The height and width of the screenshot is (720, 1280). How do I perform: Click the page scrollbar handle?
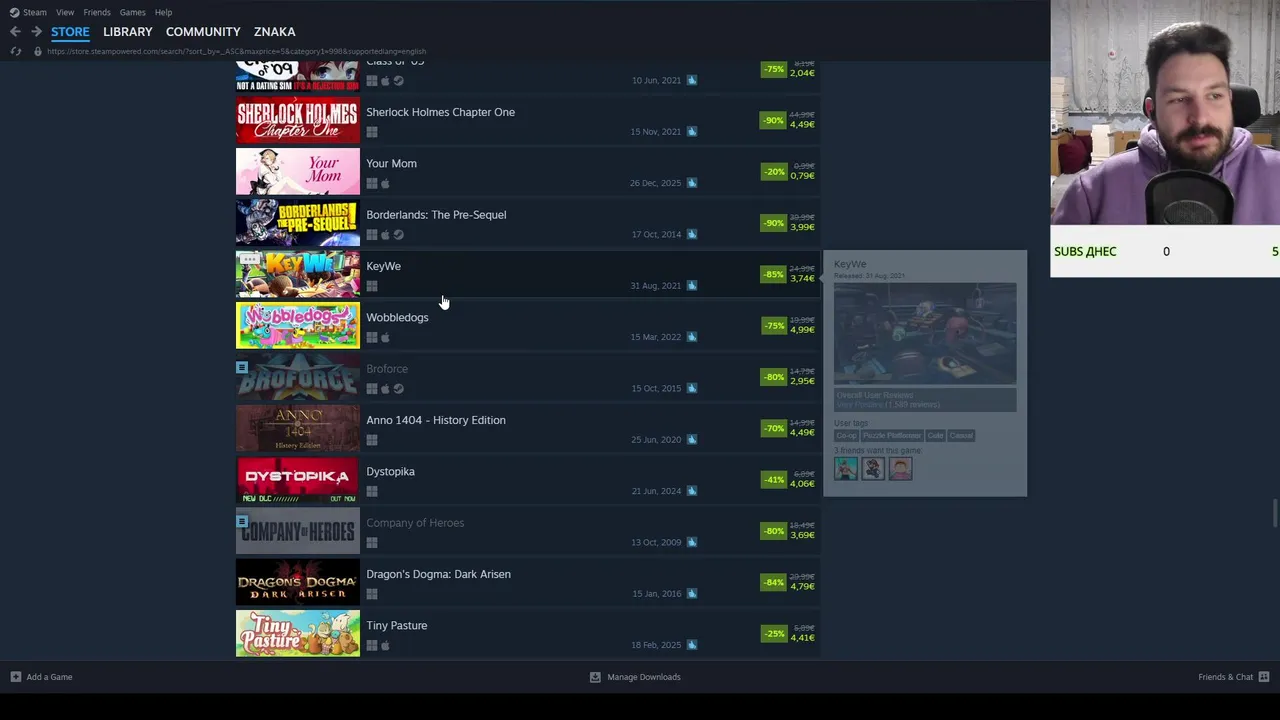(x=1274, y=511)
